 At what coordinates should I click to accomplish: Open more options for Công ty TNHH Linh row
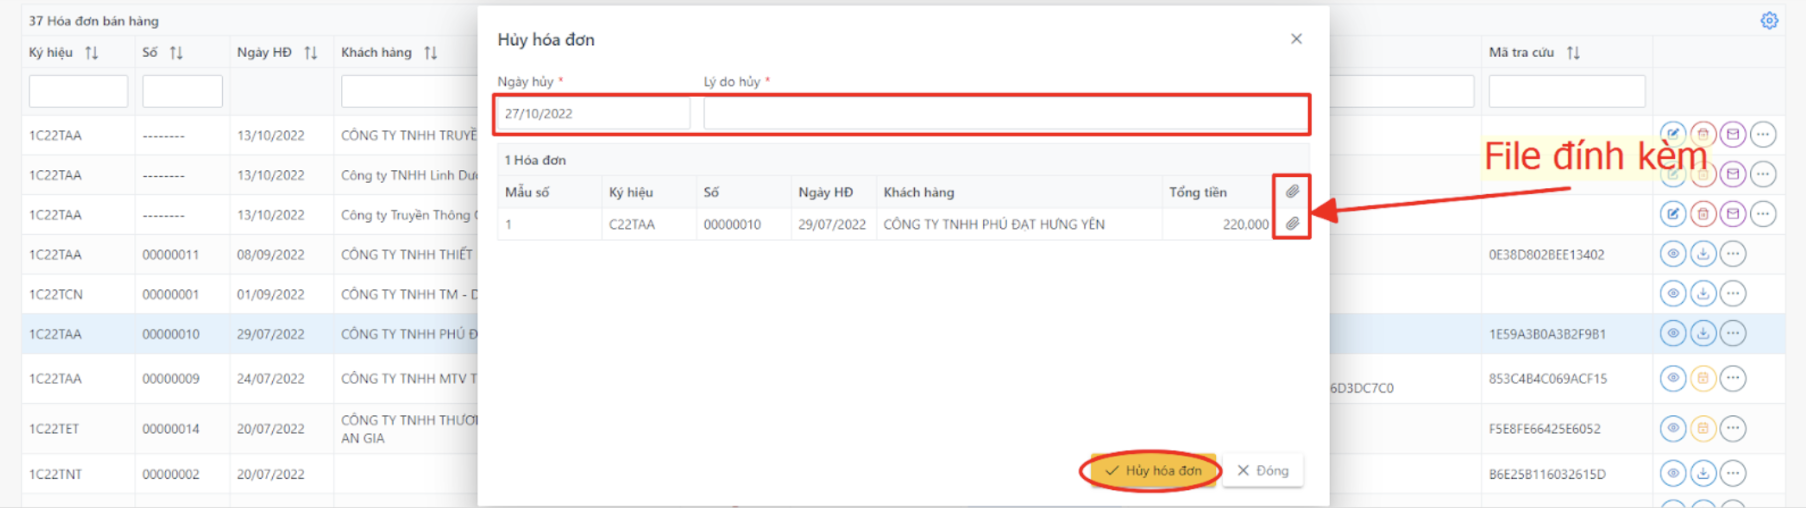pyautogui.click(x=1763, y=174)
